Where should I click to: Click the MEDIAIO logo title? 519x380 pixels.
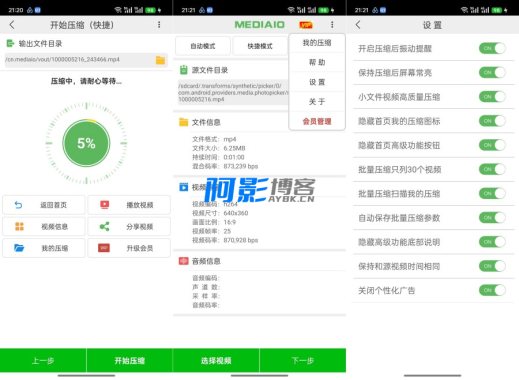tap(260, 25)
